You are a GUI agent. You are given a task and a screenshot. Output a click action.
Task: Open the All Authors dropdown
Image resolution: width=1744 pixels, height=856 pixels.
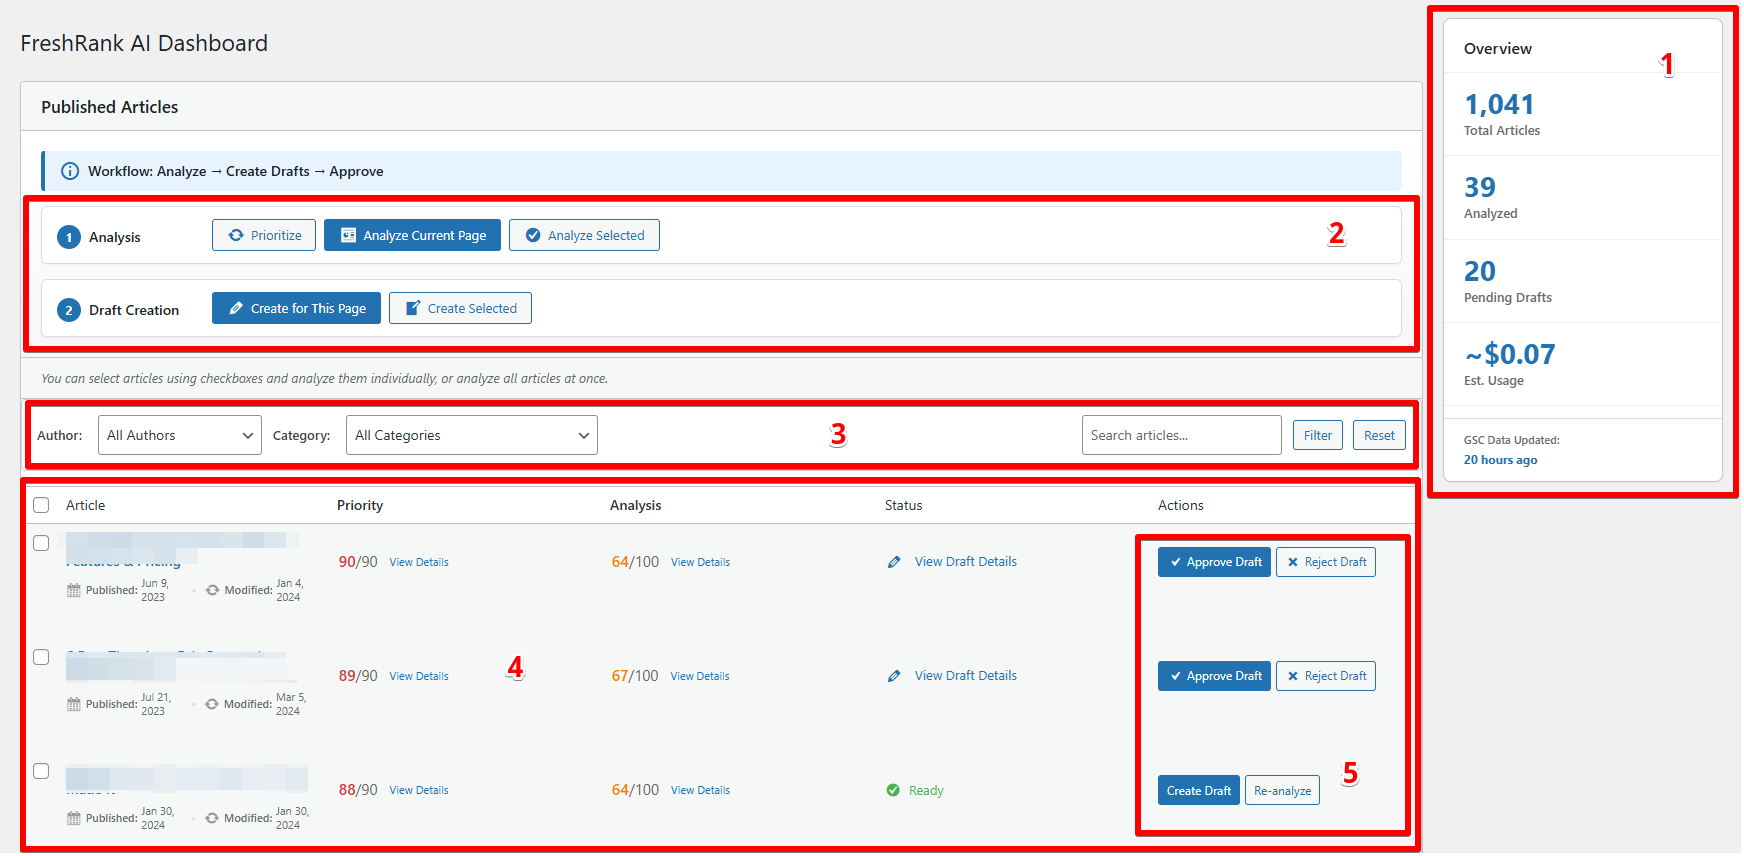point(180,435)
